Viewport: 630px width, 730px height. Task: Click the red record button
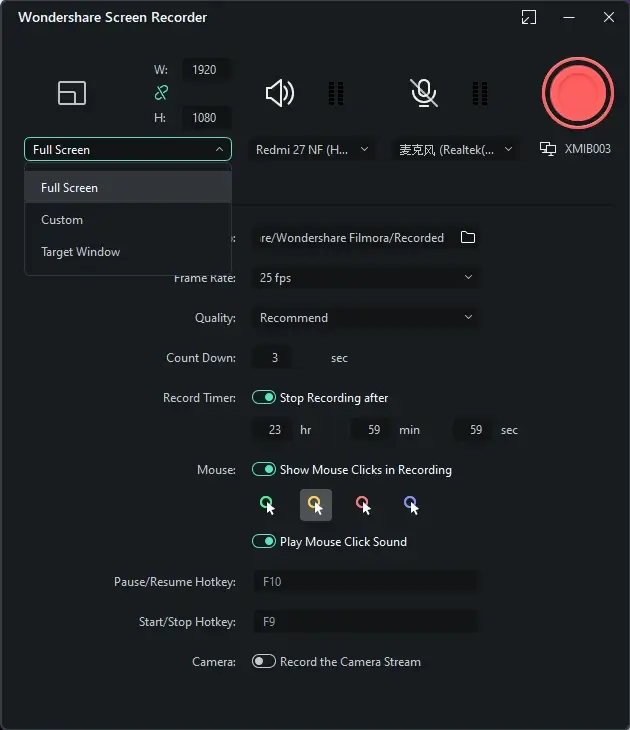click(577, 93)
